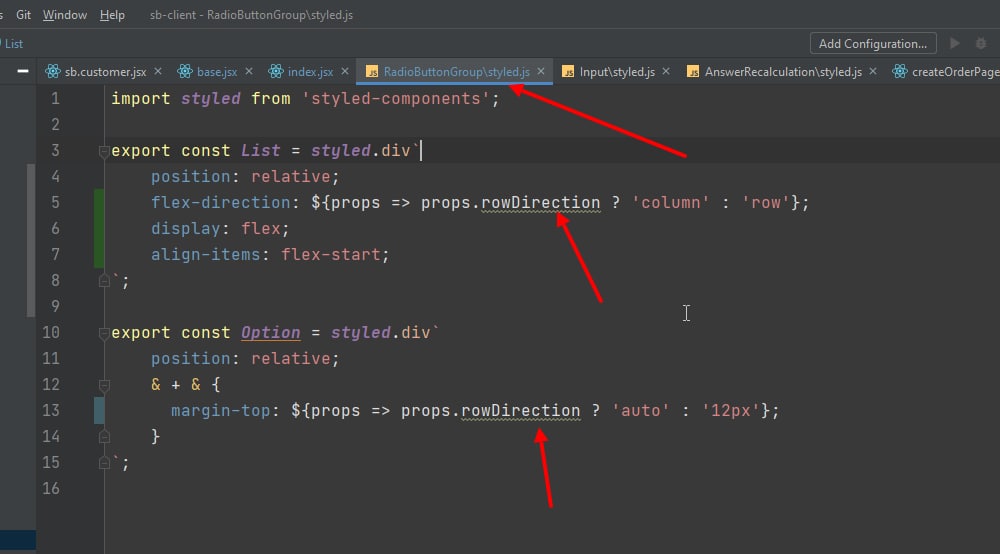Close the RadioButtonGroup\styled.js tab
The width and height of the screenshot is (1000, 554).
click(x=541, y=71)
